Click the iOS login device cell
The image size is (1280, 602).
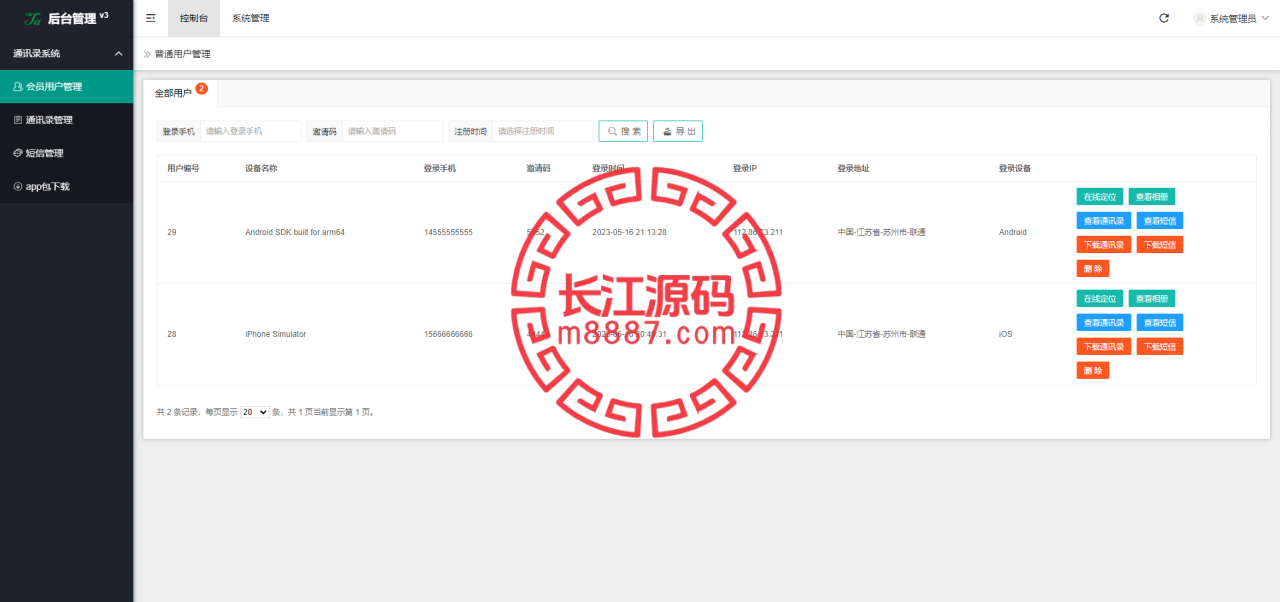pos(1005,334)
